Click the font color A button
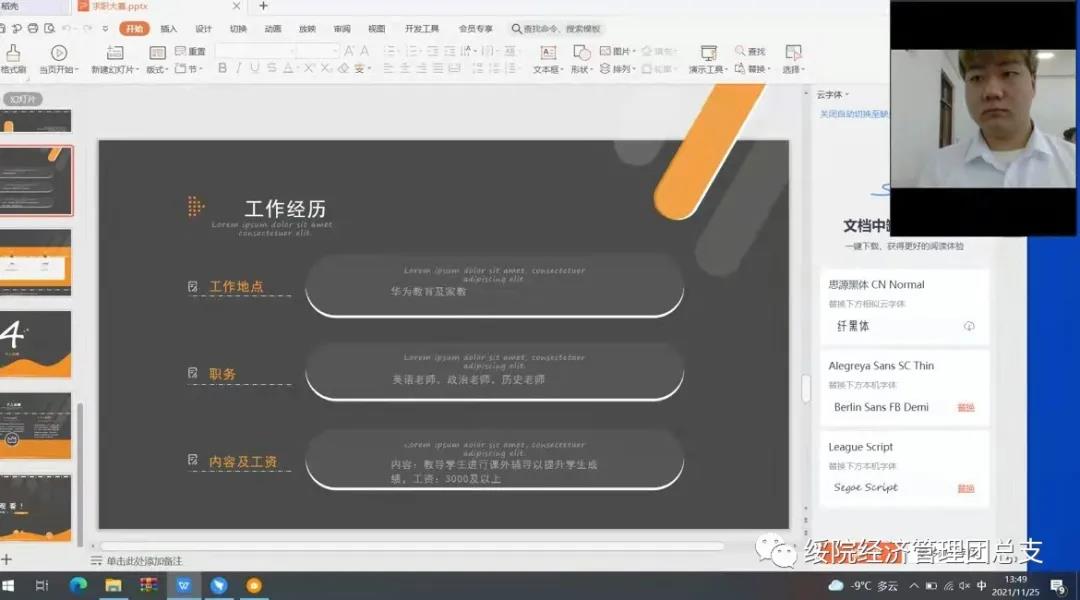Image resolution: width=1080 pixels, height=600 pixels. (x=287, y=68)
